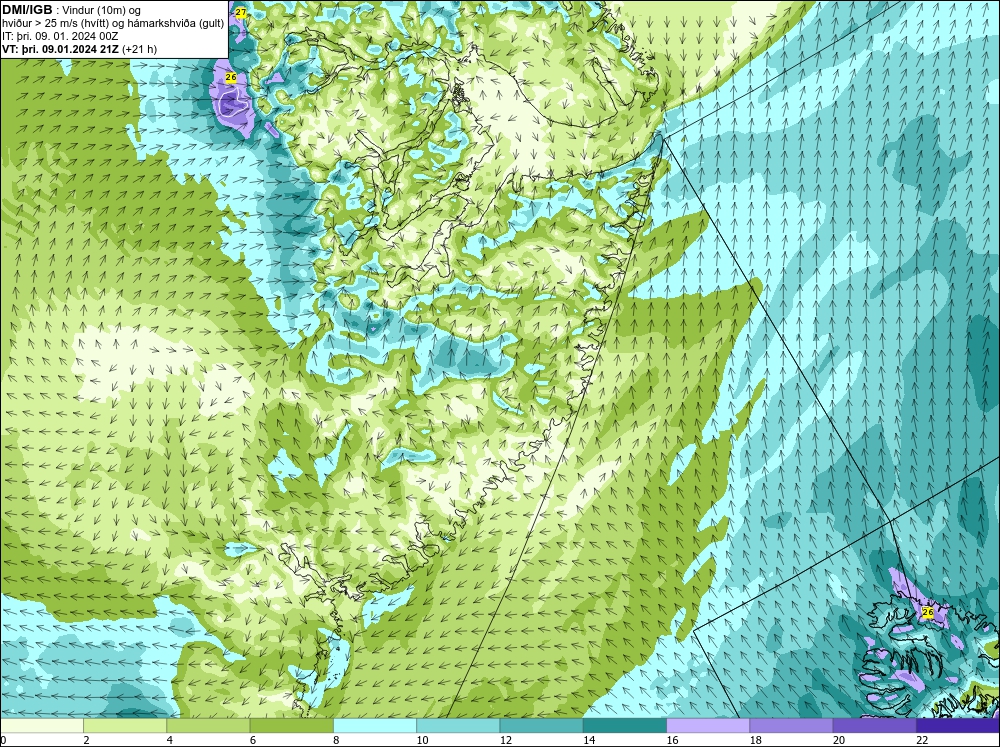Click the legend scale value 16

(x=672, y=740)
